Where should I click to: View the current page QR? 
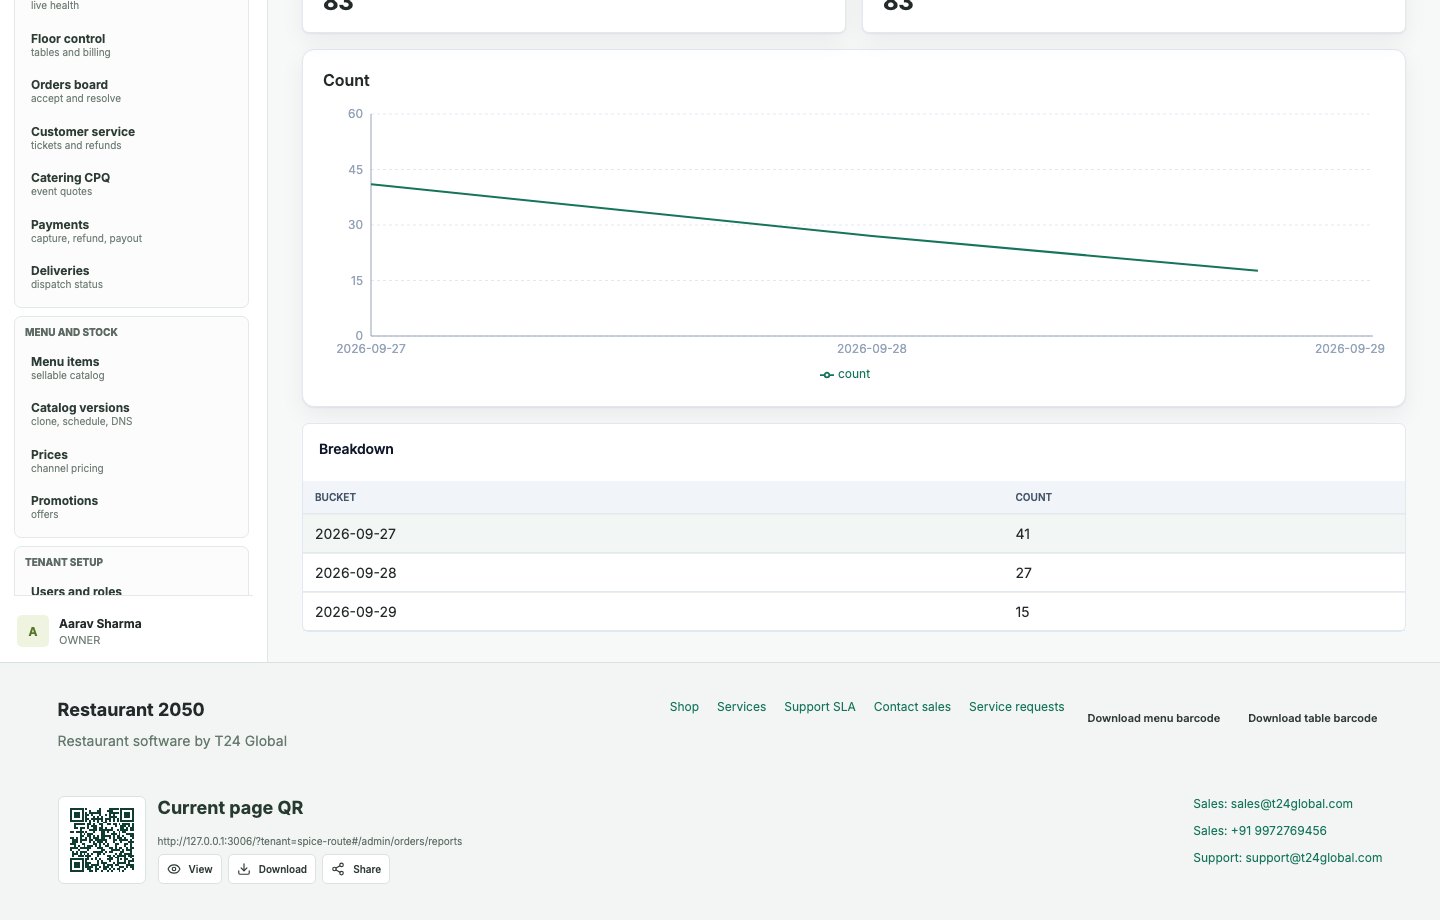[190, 869]
